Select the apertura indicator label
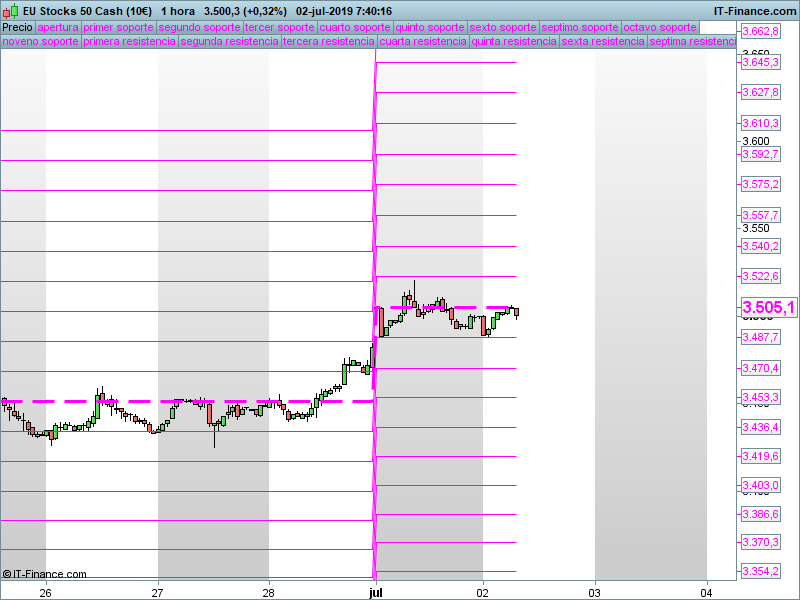This screenshot has height=600, width=800. tap(58, 28)
